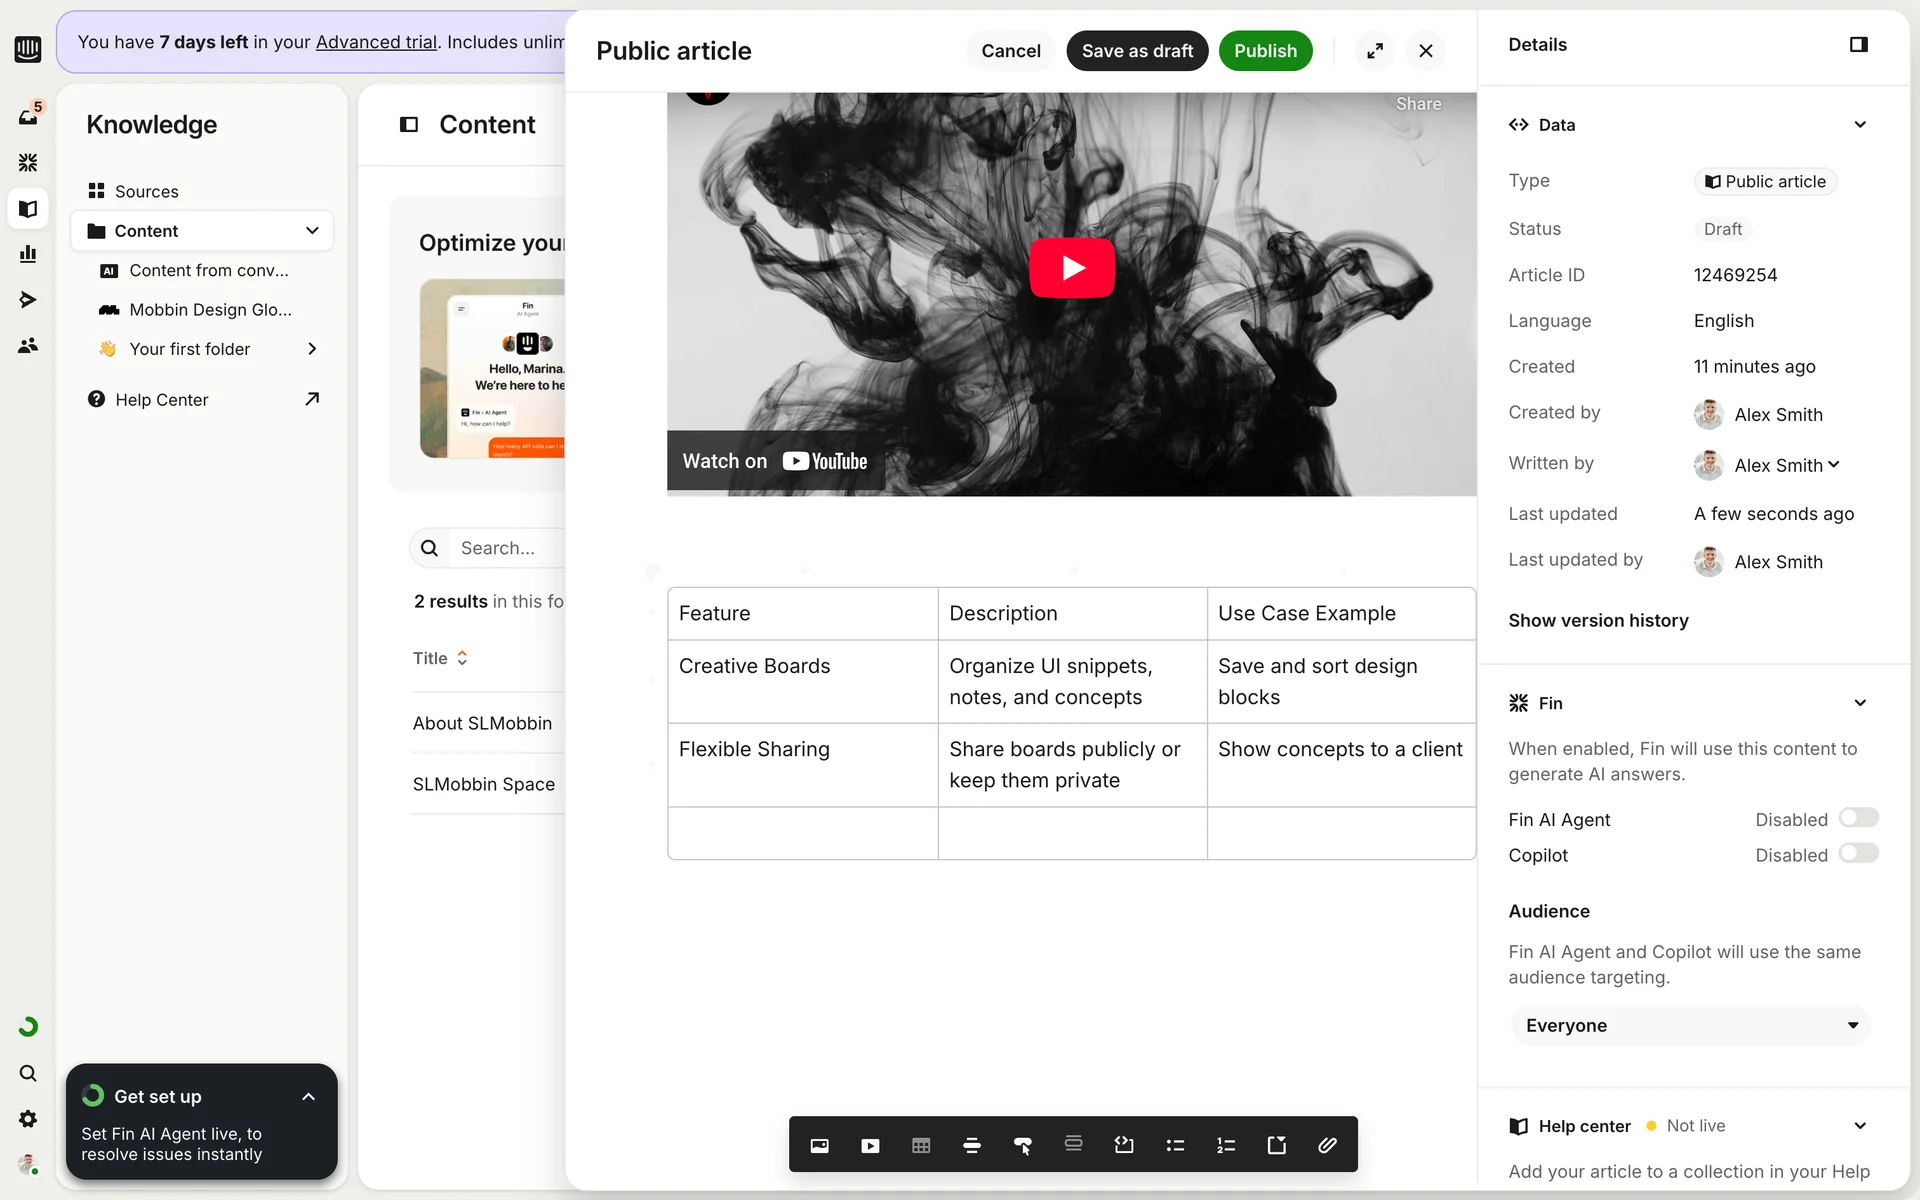The width and height of the screenshot is (1920, 1200).
Task: Click the paperclip attachment icon
Action: tap(1327, 1145)
